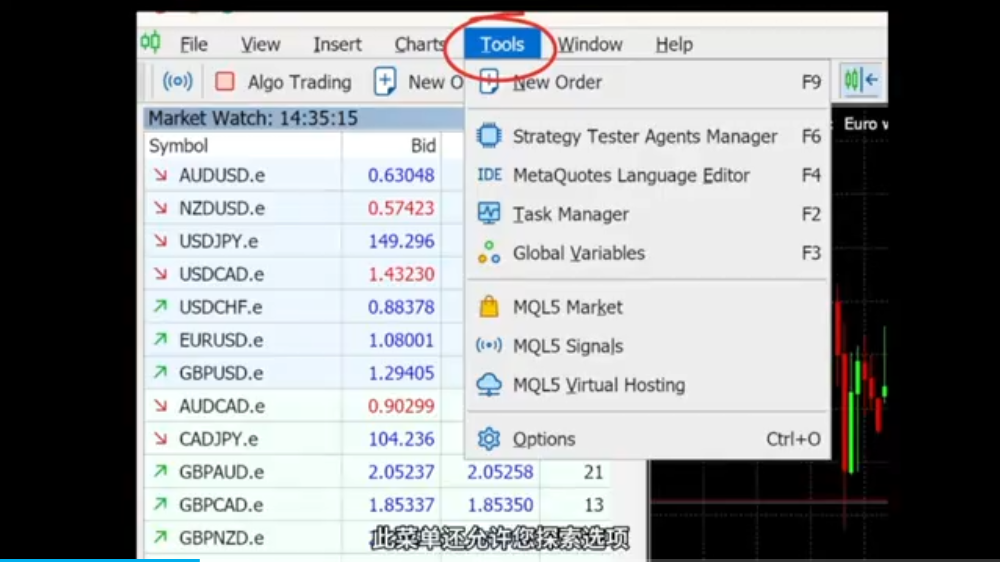Screen dimensions: 1000x562
Task: Select the NZDUSD.e symbol row
Action: (304, 209)
